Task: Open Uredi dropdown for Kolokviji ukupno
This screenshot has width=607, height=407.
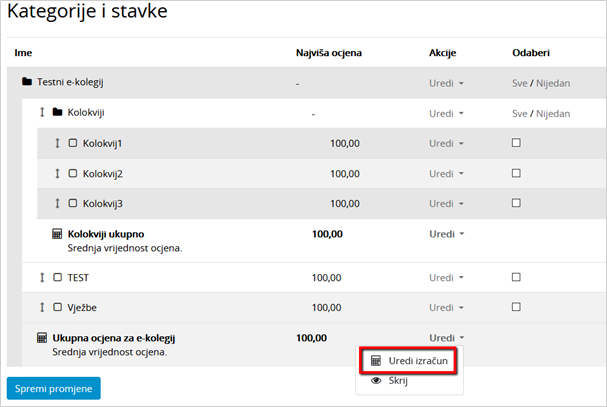Action: pyautogui.click(x=446, y=235)
